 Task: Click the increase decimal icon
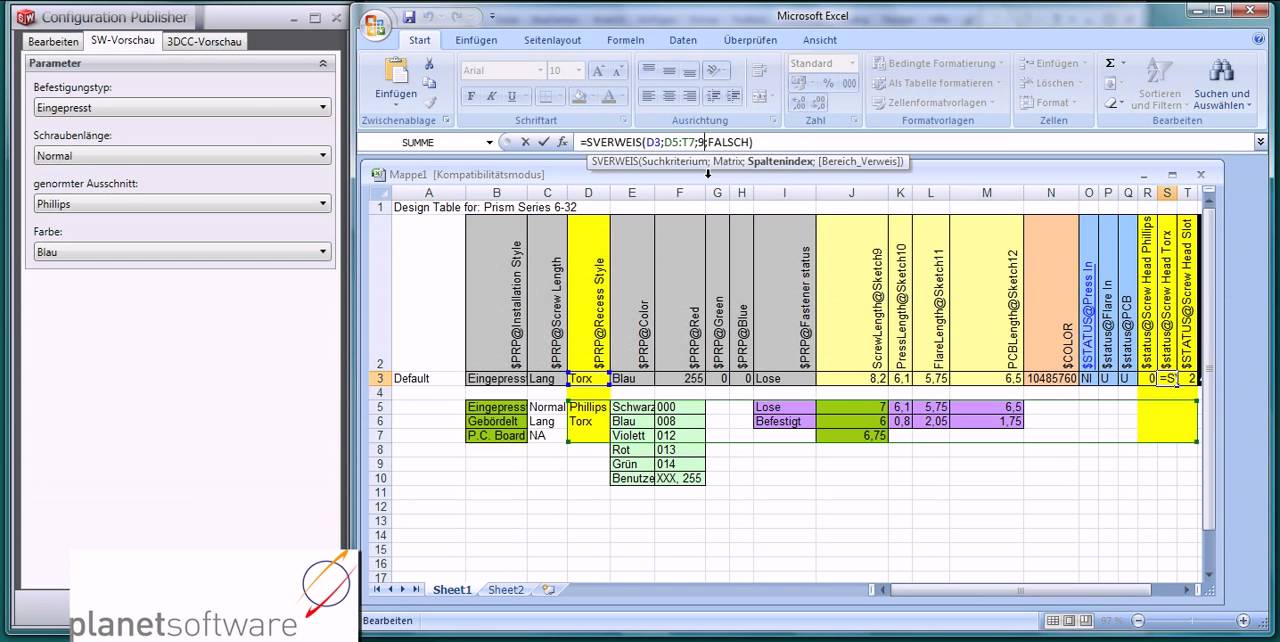[x=799, y=103]
